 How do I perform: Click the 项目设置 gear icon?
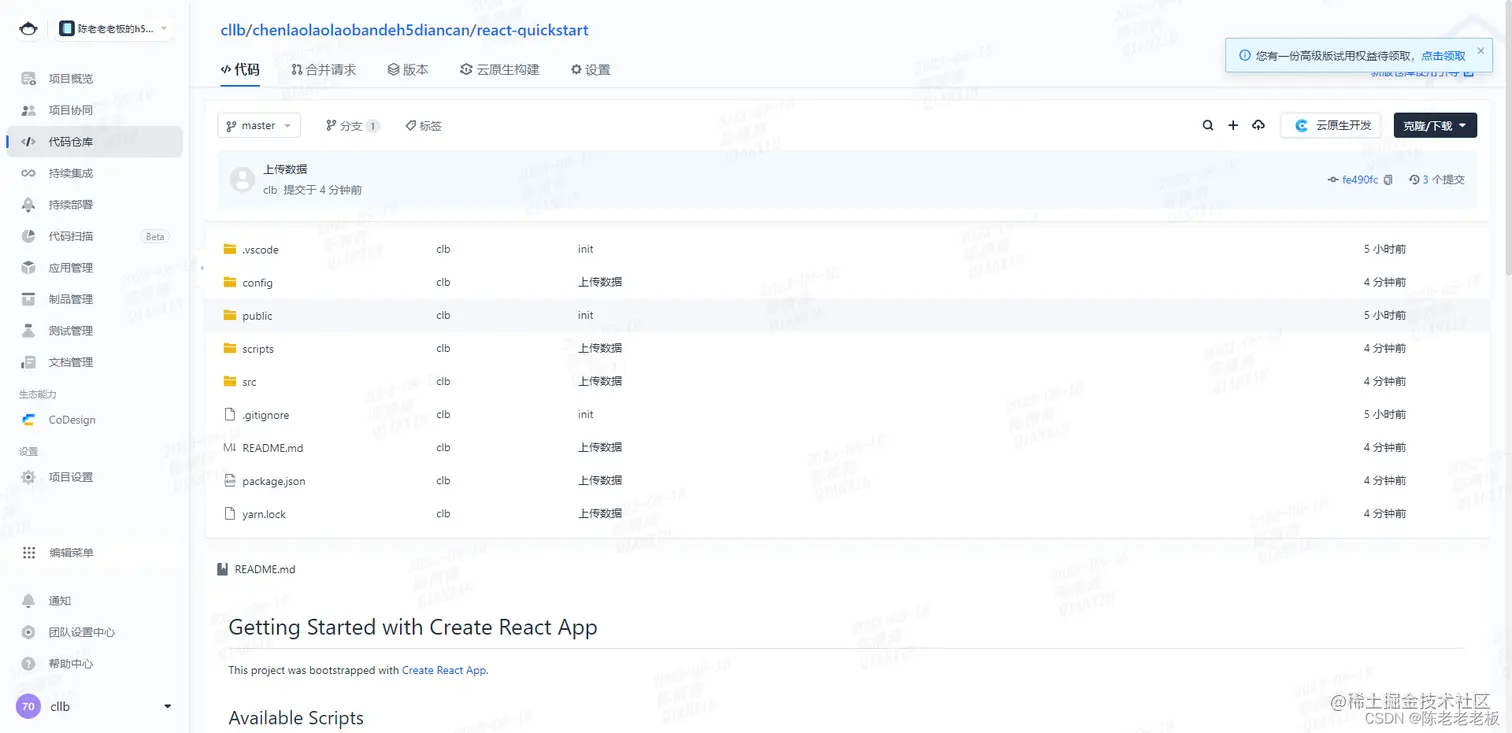tap(29, 477)
